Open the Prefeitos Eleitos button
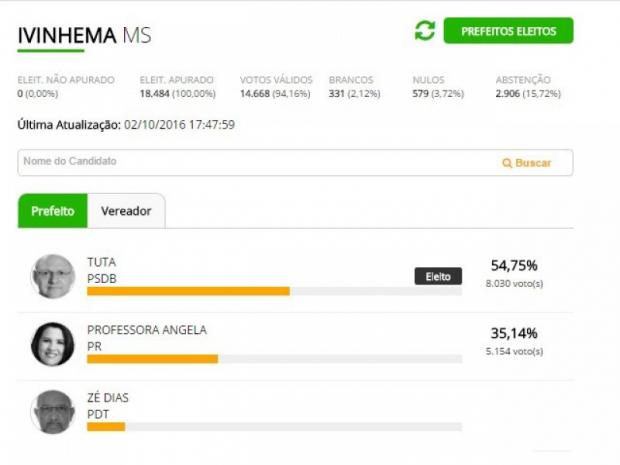Viewport: 620px width, 465px height. pyautogui.click(x=508, y=31)
